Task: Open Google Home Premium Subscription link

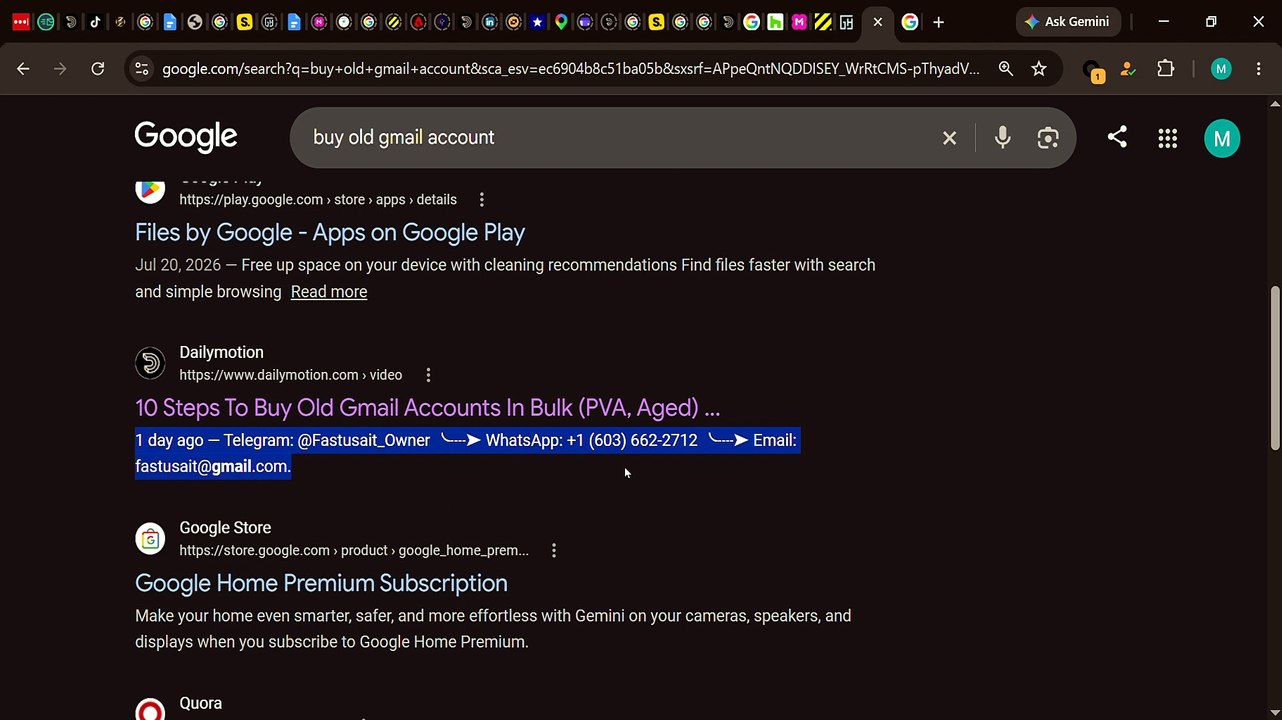Action: [321, 583]
